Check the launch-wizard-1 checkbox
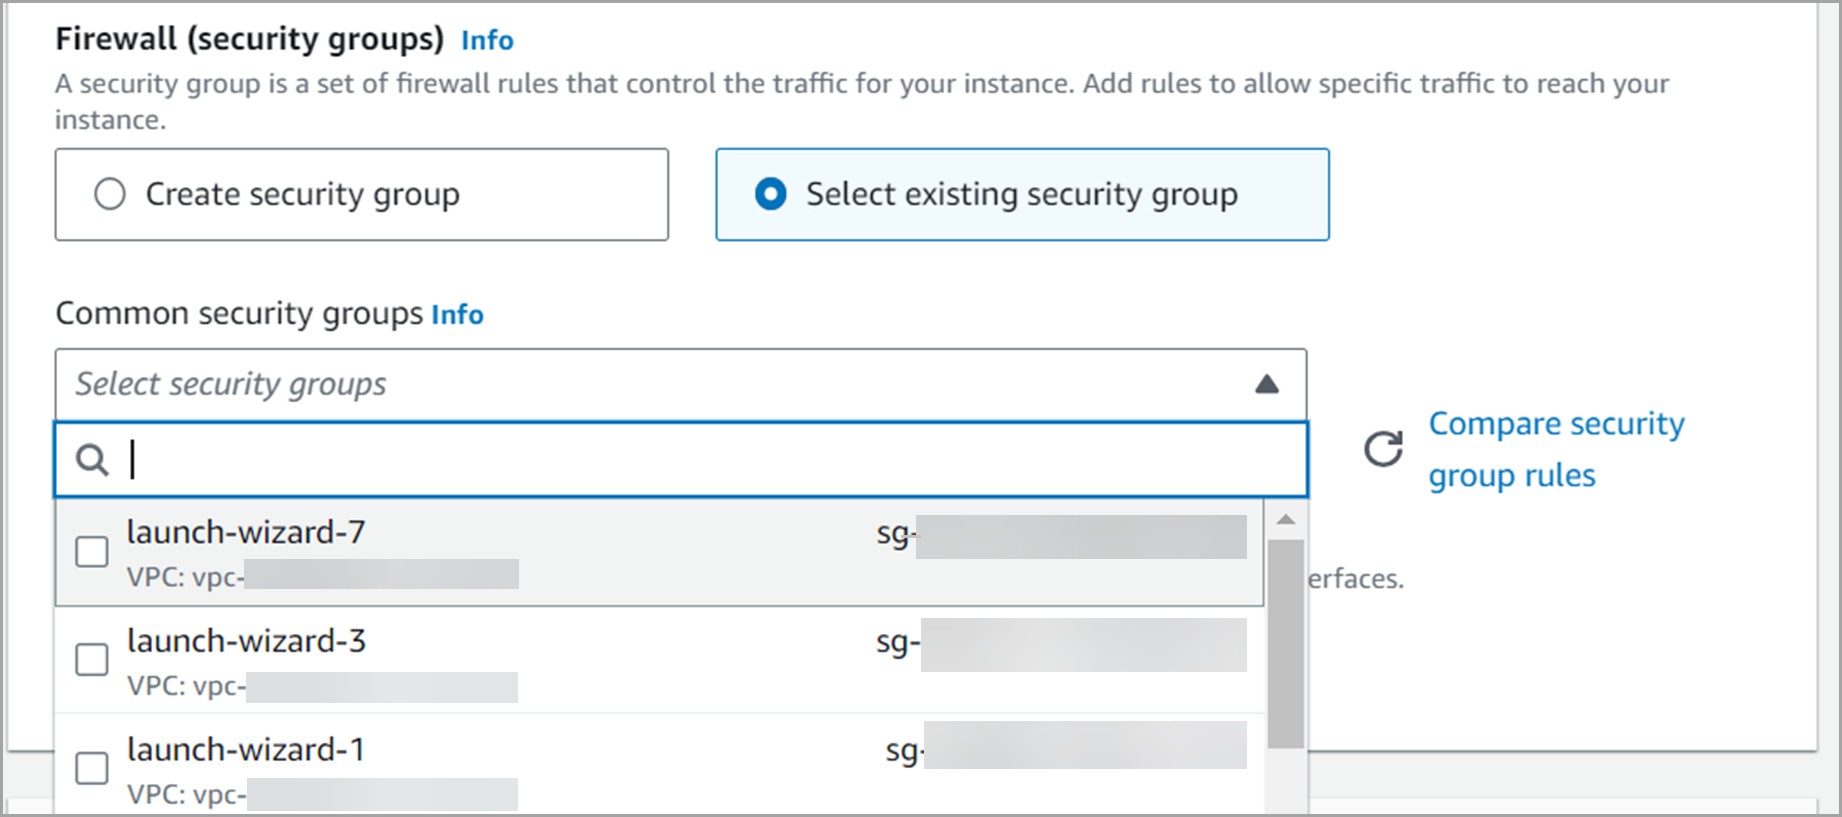Viewport: 1842px width, 817px height. pos(92,768)
